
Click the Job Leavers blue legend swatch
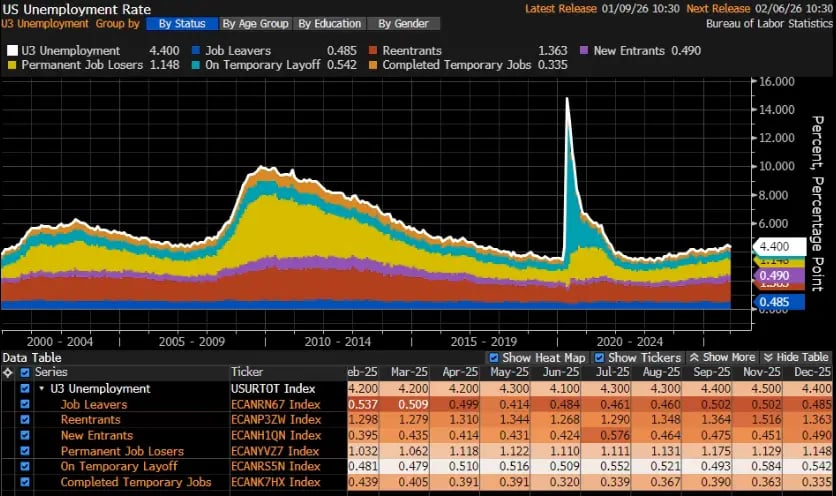click(x=196, y=49)
